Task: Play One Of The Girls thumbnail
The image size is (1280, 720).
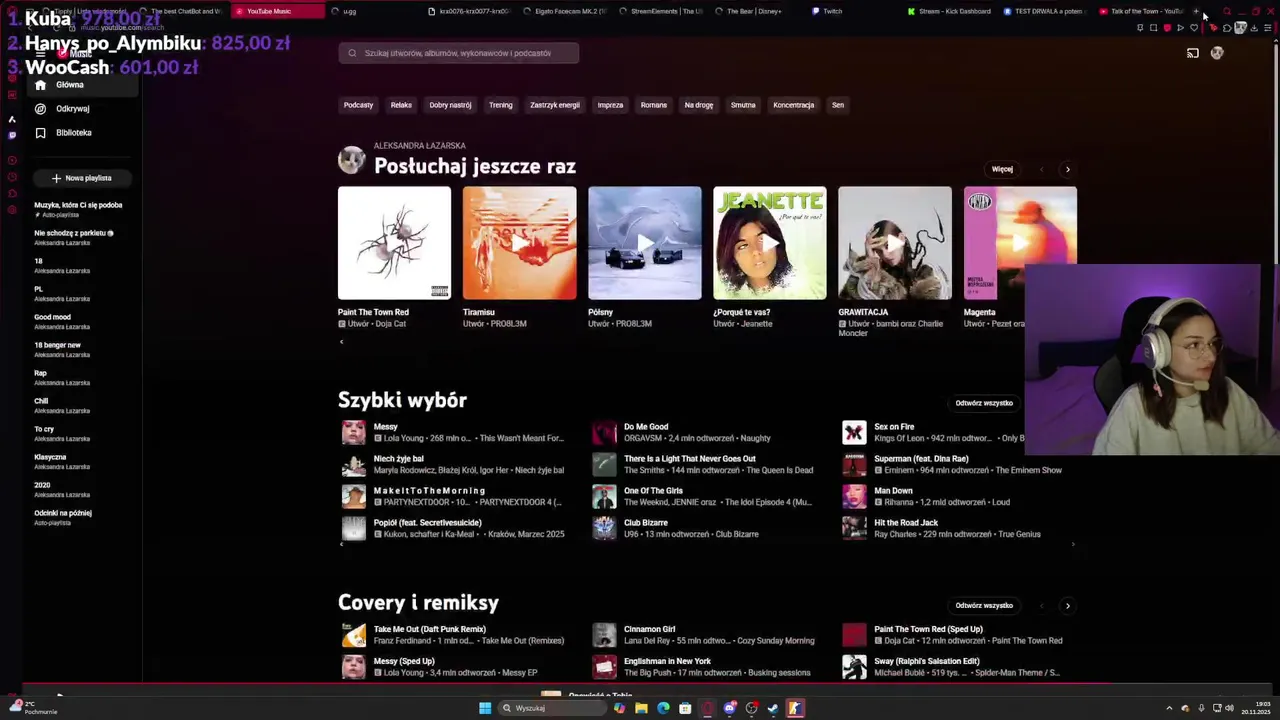Action: click(604, 496)
